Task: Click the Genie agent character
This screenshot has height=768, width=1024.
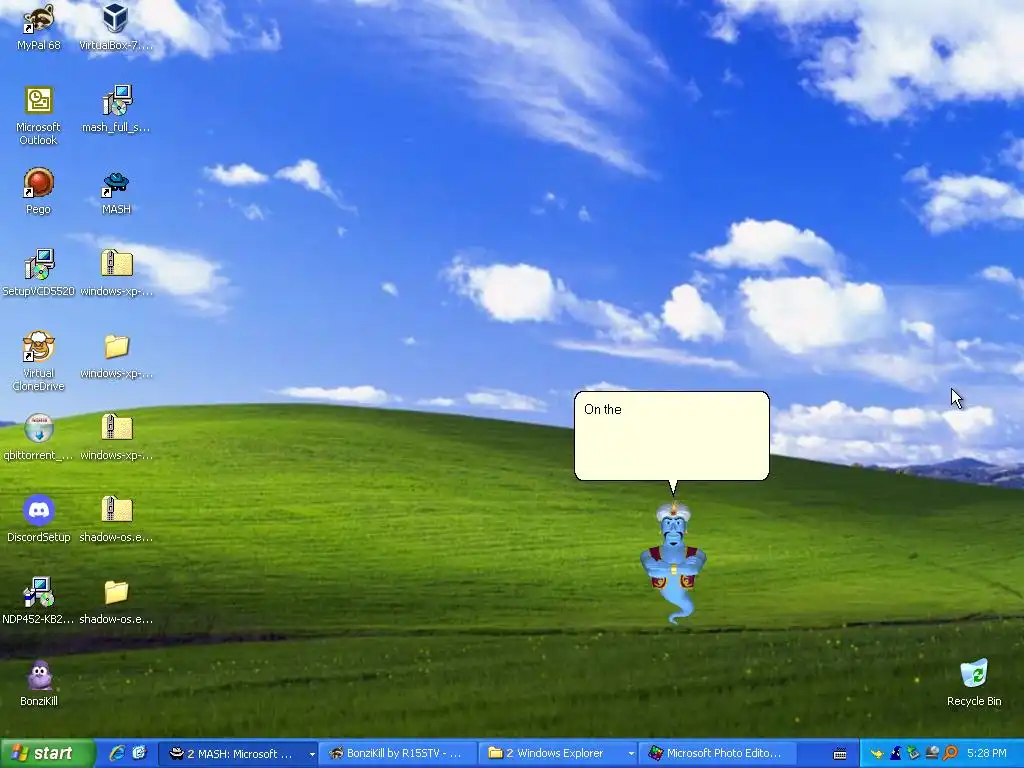Action: (x=673, y=562)
